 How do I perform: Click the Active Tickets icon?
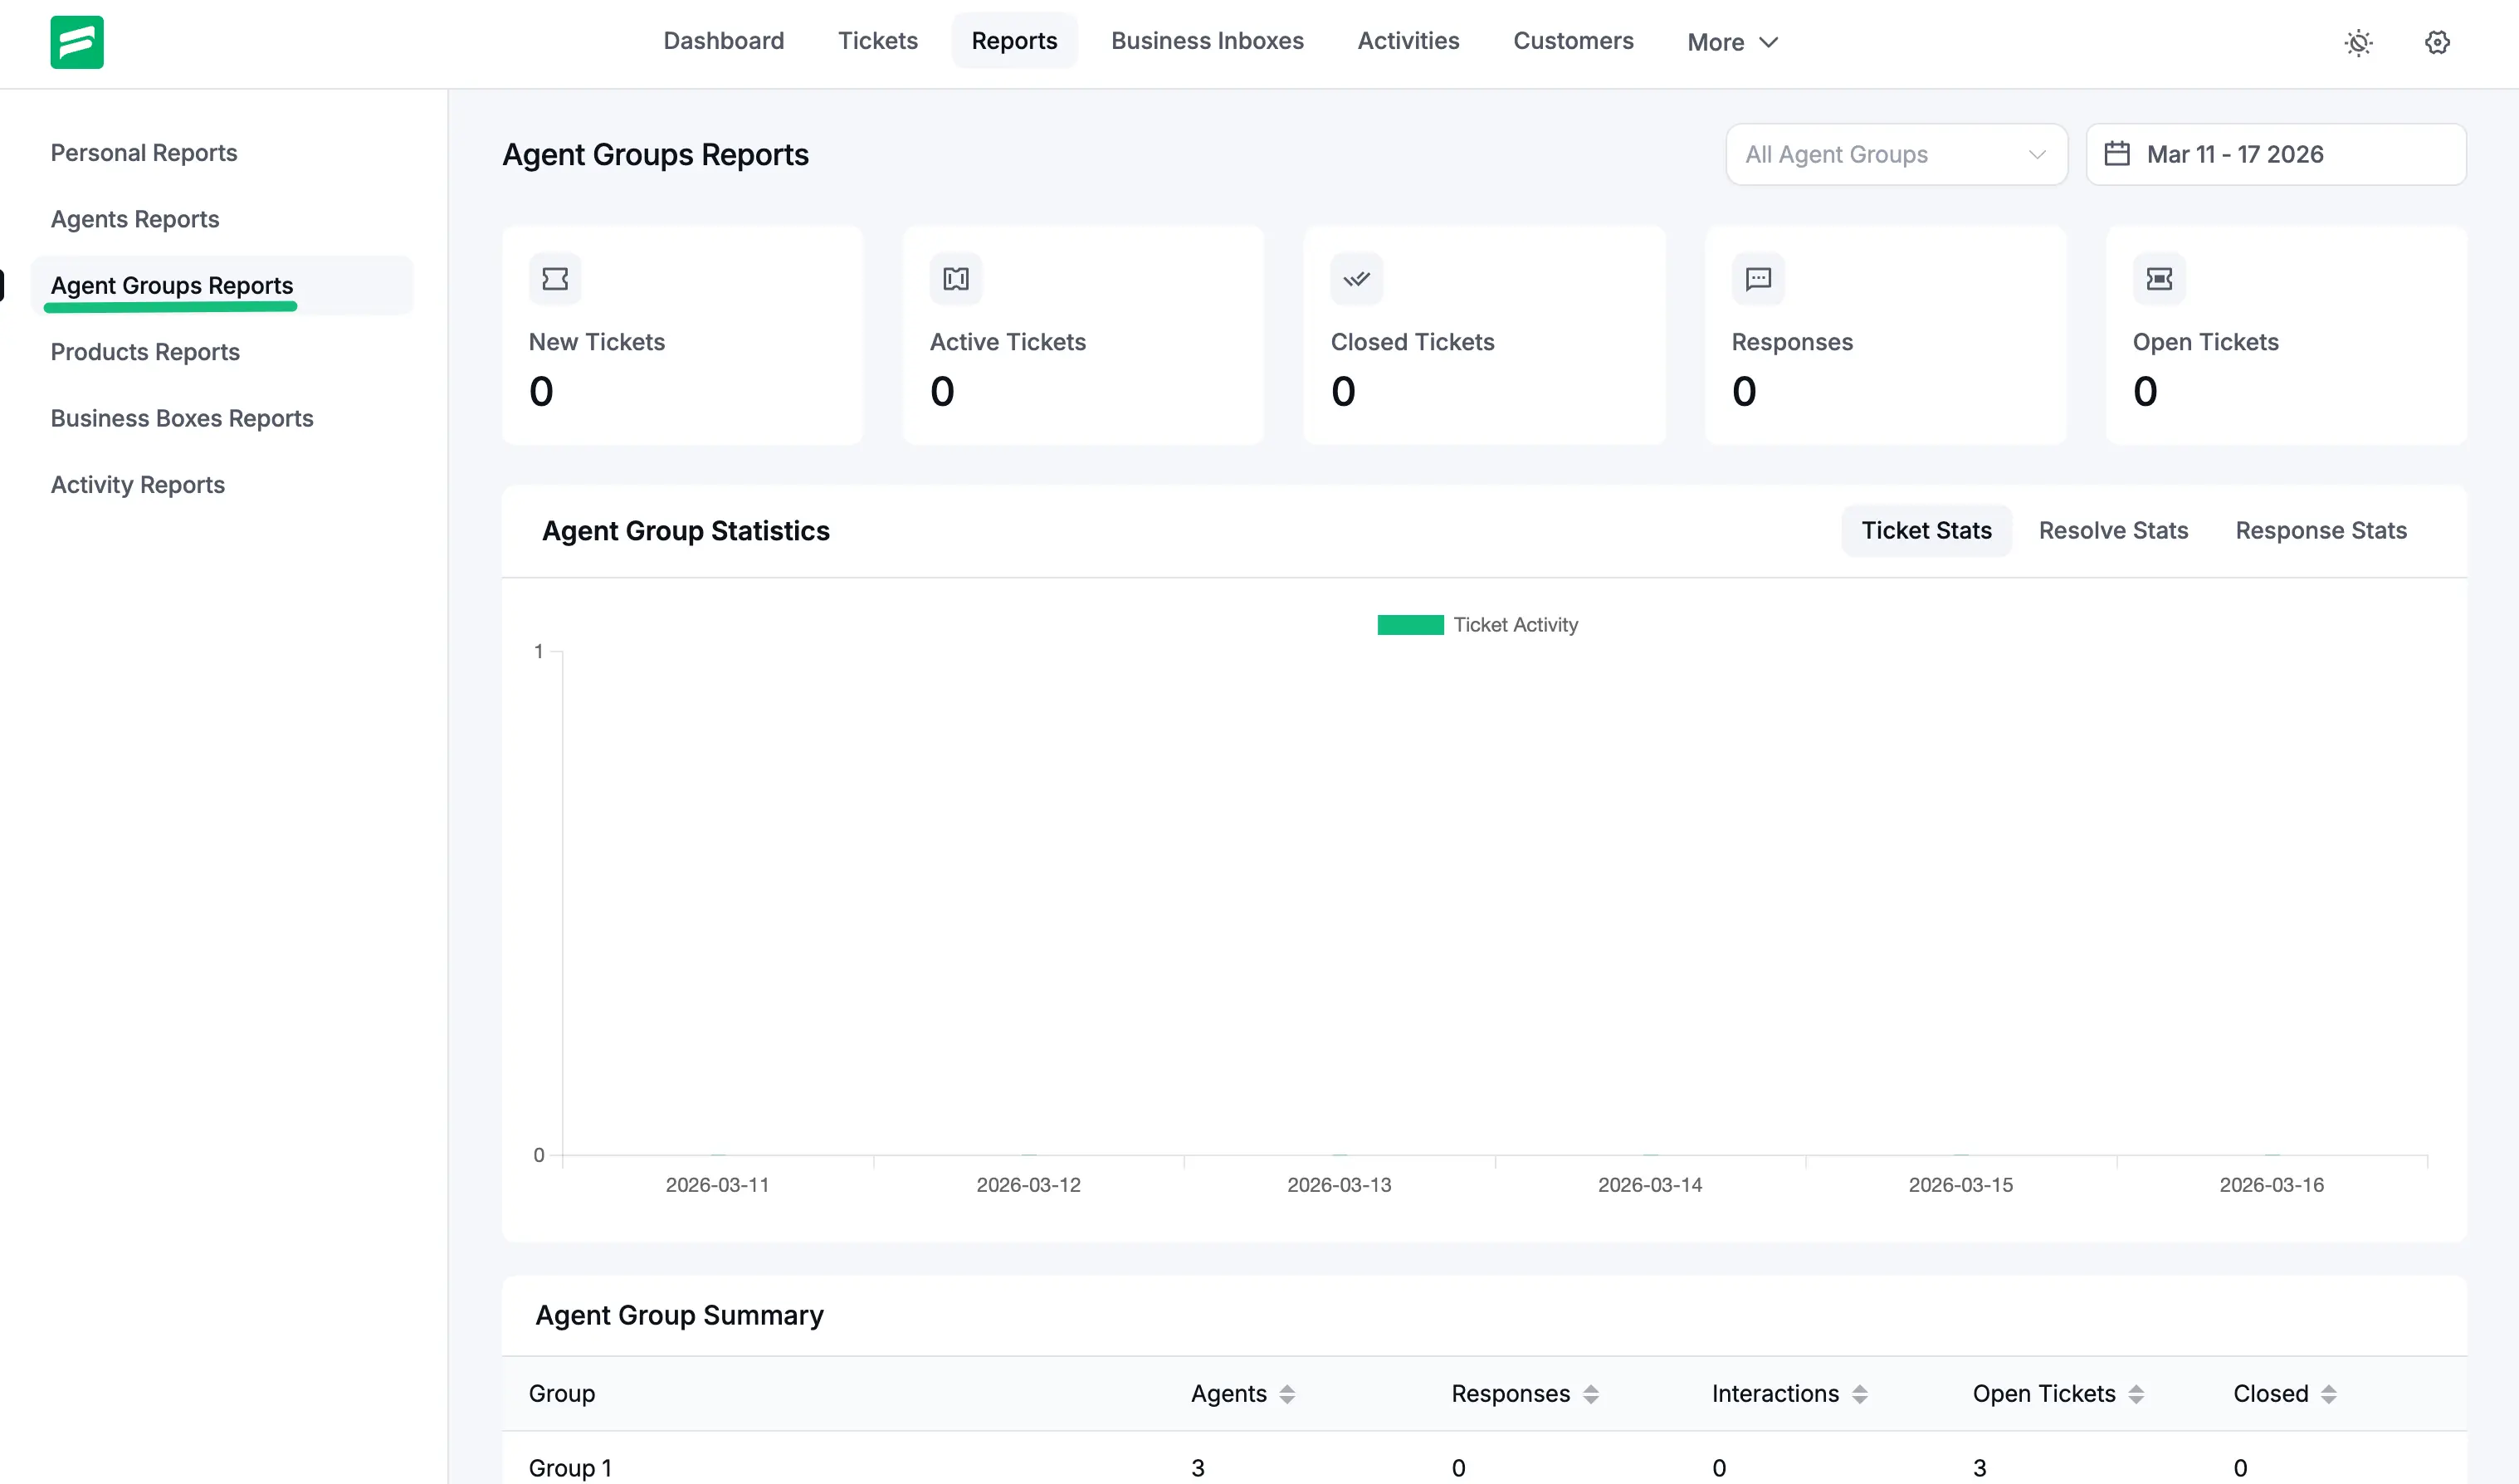pos(955,279)
